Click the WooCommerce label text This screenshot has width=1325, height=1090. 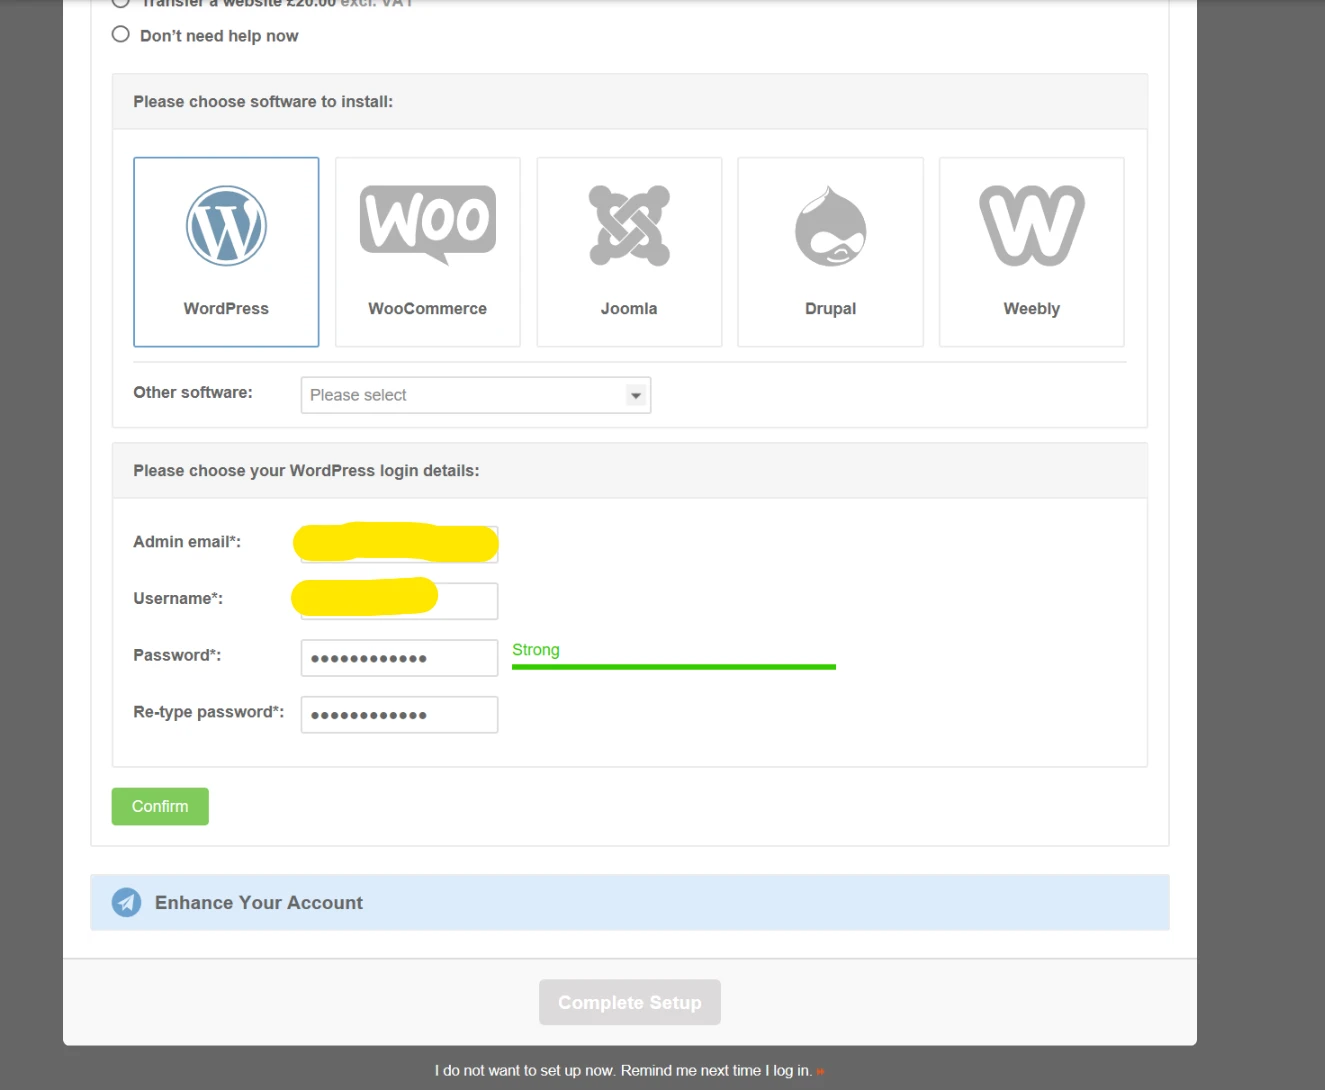click(428, 309)
